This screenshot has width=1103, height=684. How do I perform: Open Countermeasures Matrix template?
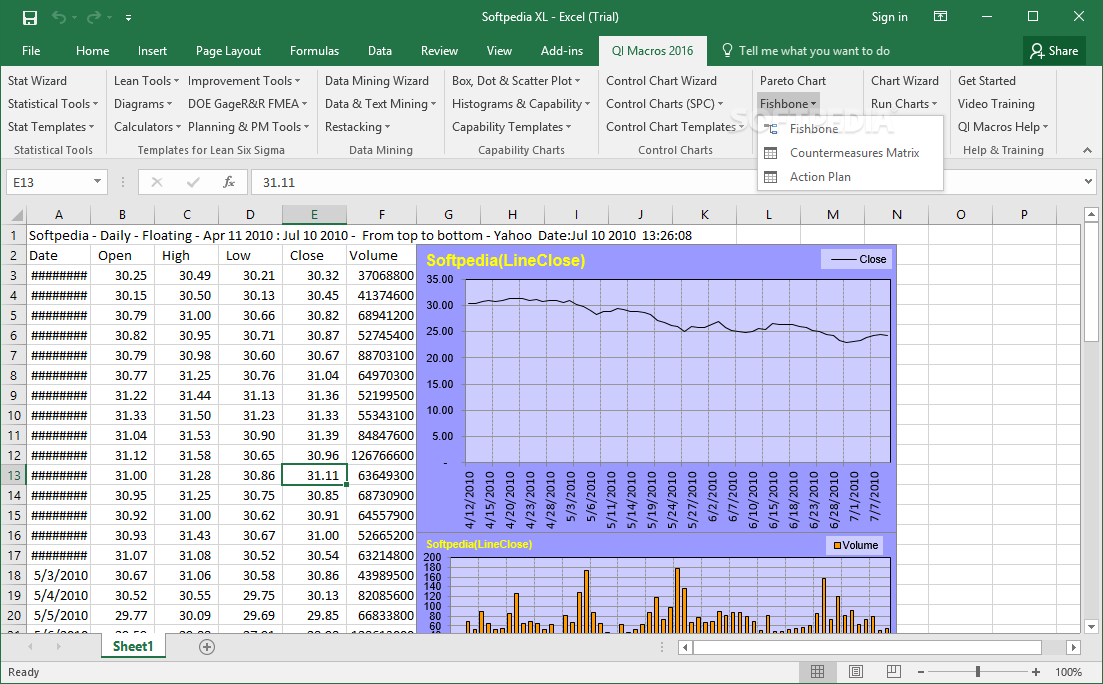[x=853, y=153]
